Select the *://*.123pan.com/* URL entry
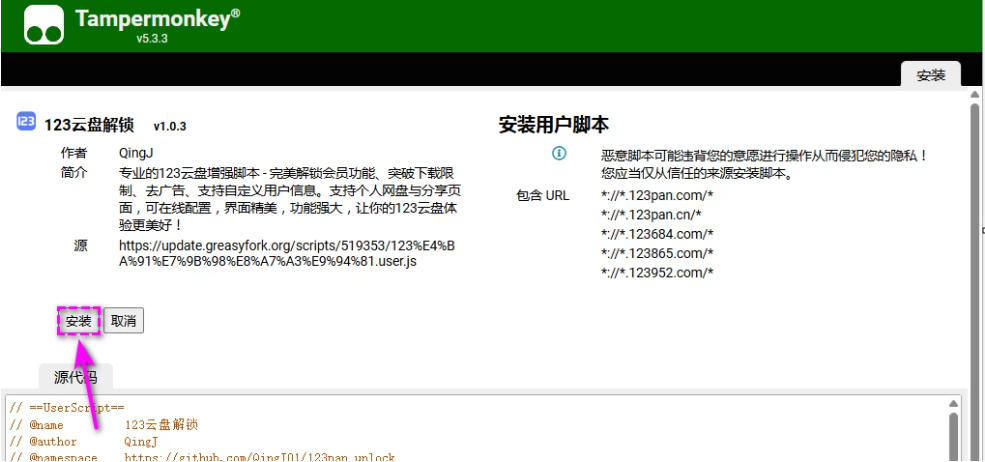This screenshot has height=462, width=985. pyautogui.click(x=657, y=195)
